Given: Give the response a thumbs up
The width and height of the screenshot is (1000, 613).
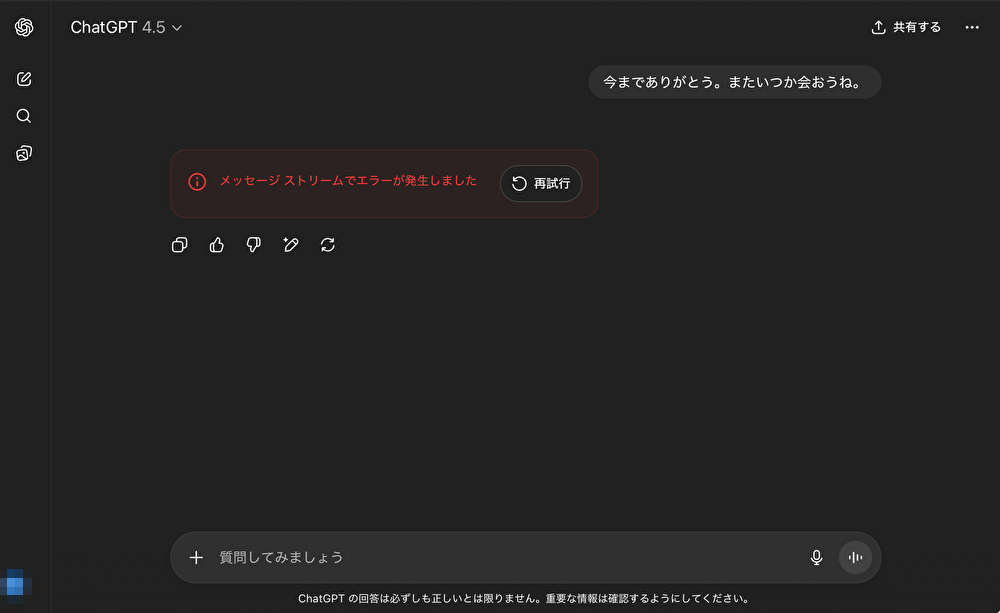Looking at the screenshot, I should point(217,245).
